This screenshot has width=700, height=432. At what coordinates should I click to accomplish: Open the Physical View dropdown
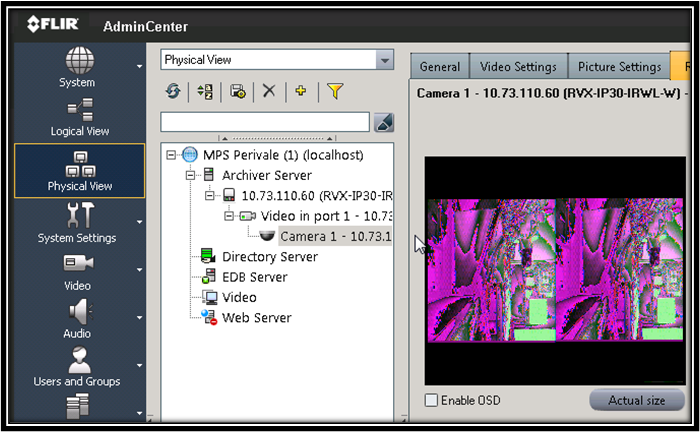tap(384, 60)
